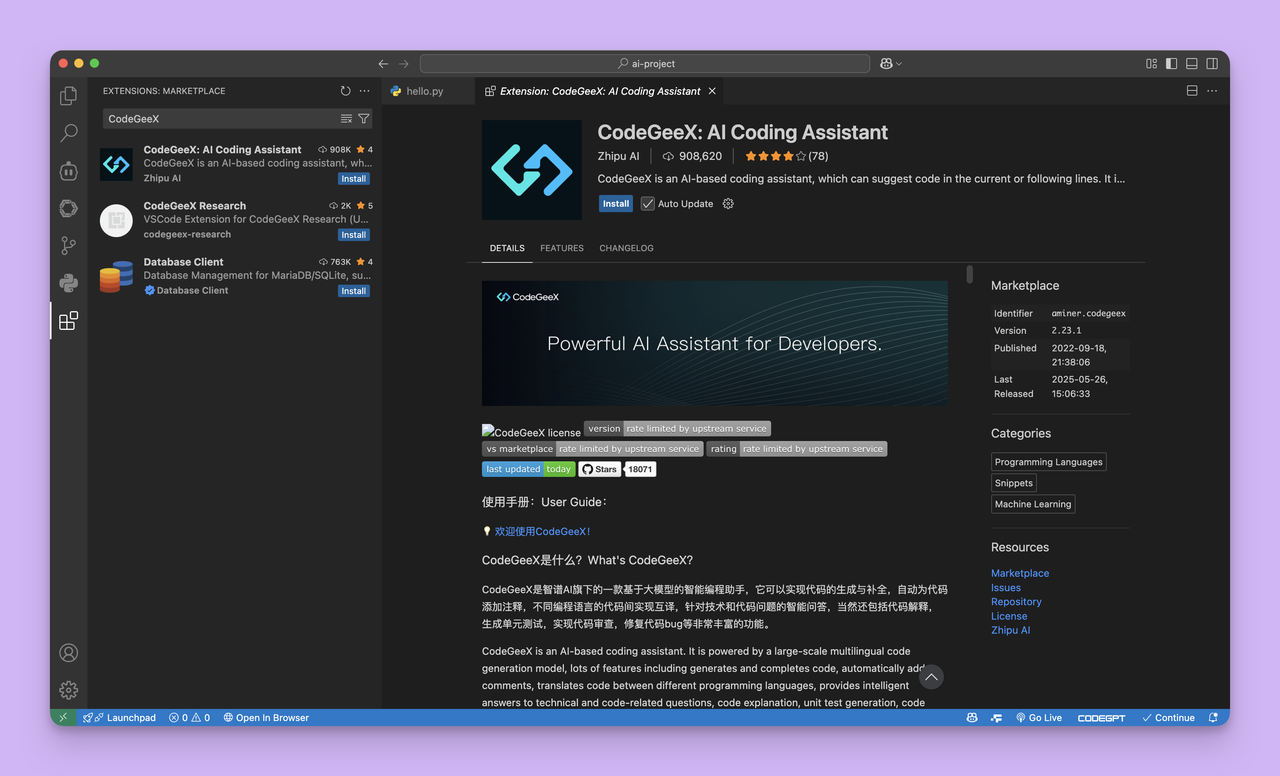Open the Repository resource link
The width and height of the screenshot is (1280, 776).
[x=1016, y=602]
